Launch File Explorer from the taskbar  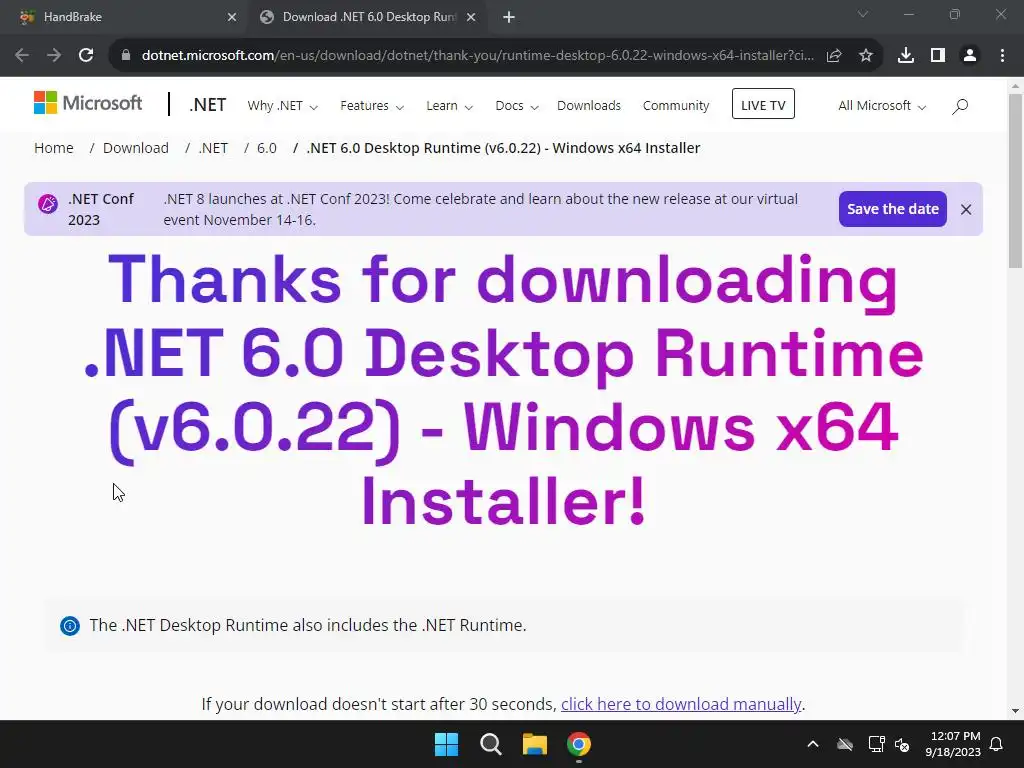point(535,744)
